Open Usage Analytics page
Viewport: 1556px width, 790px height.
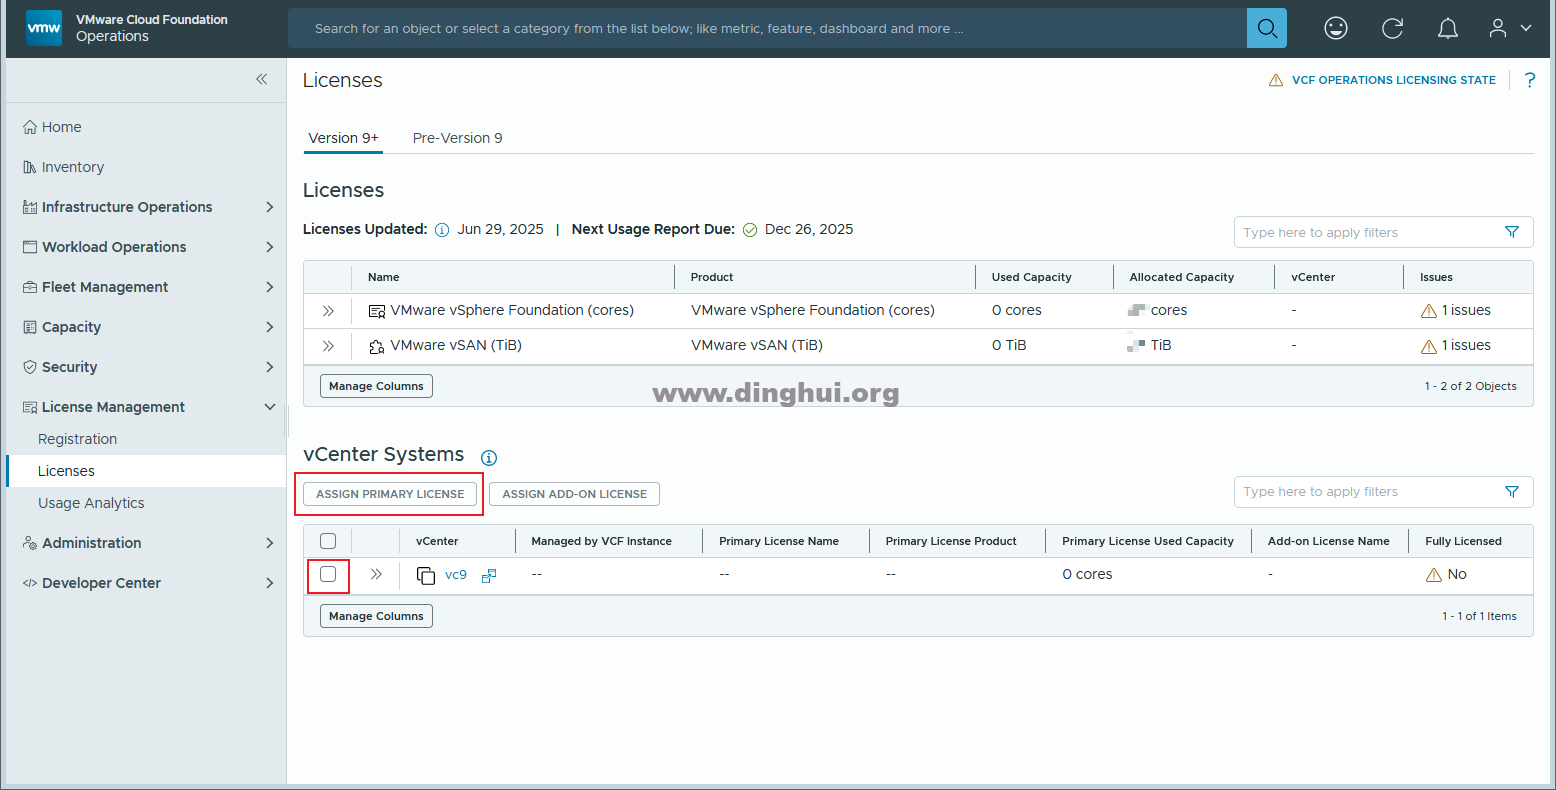[x=91, y=503]
